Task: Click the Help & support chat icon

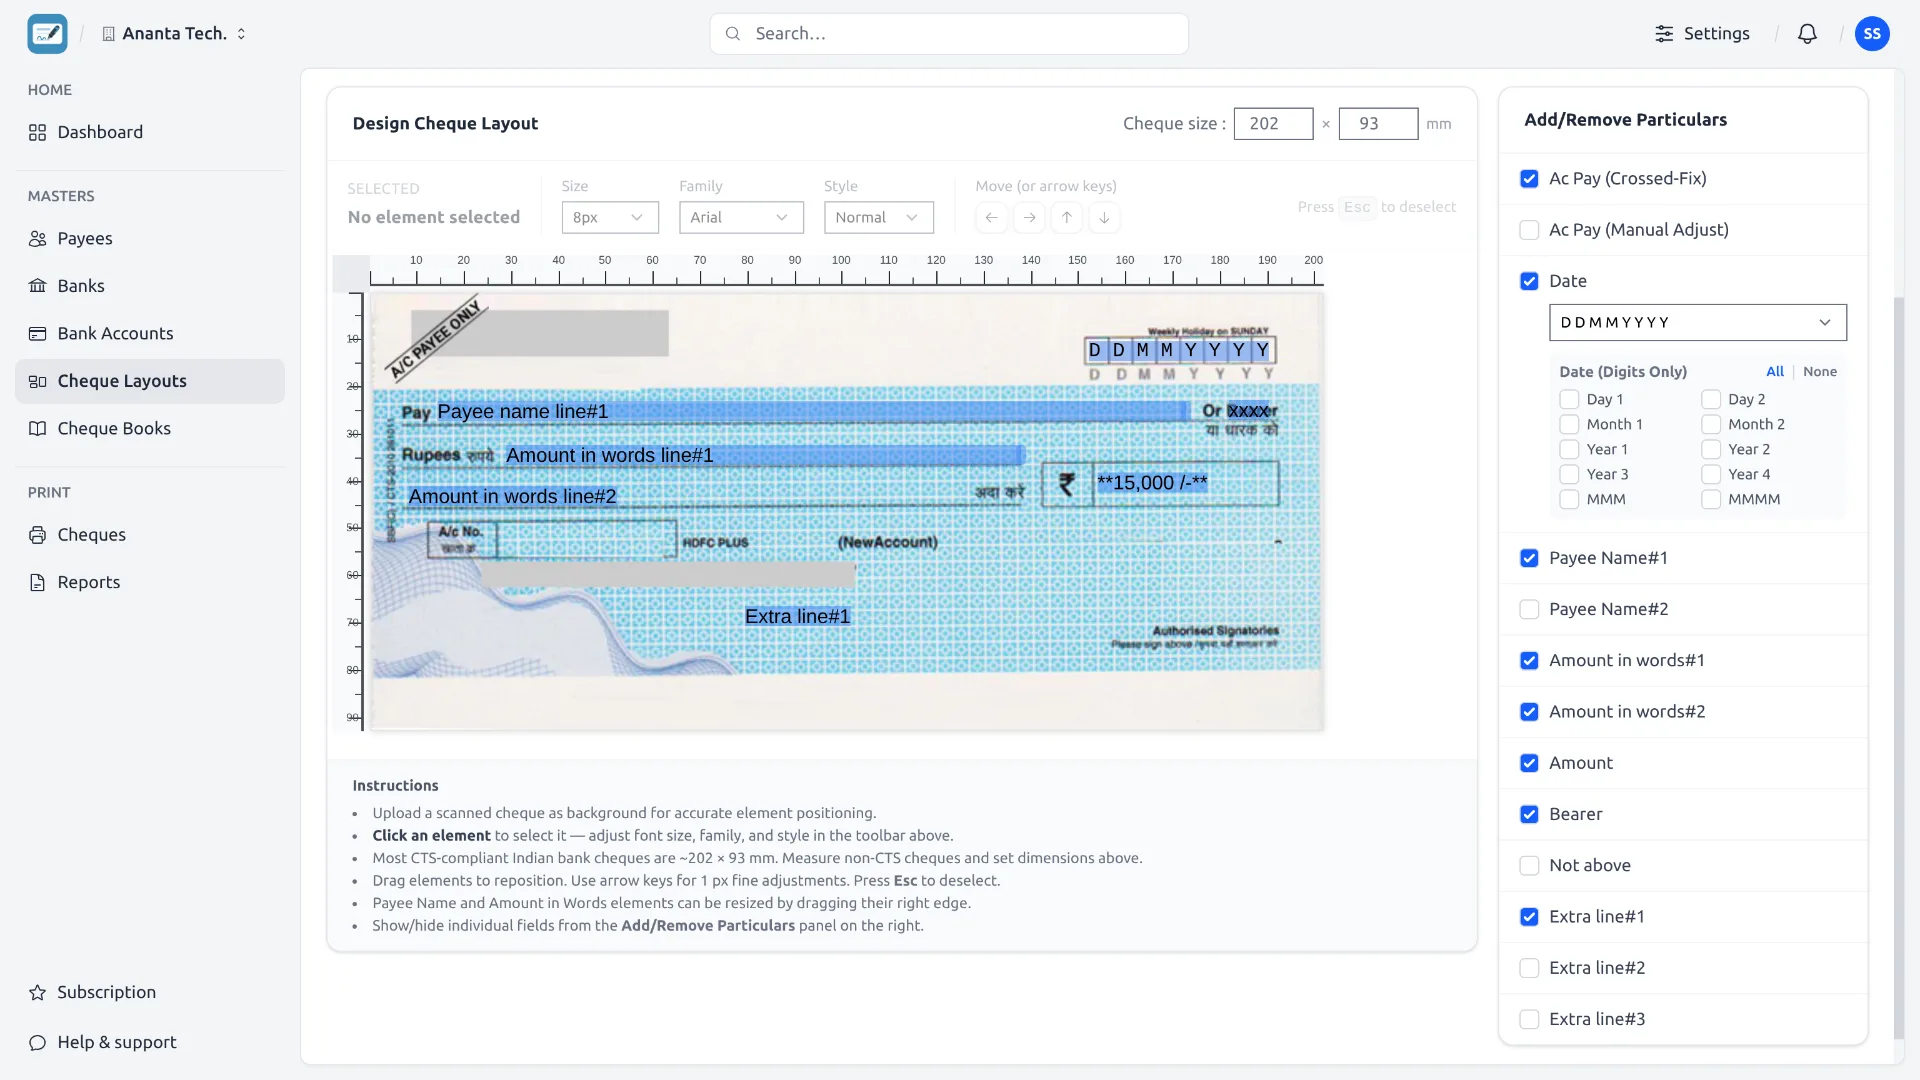Action: pos(38,1042)
